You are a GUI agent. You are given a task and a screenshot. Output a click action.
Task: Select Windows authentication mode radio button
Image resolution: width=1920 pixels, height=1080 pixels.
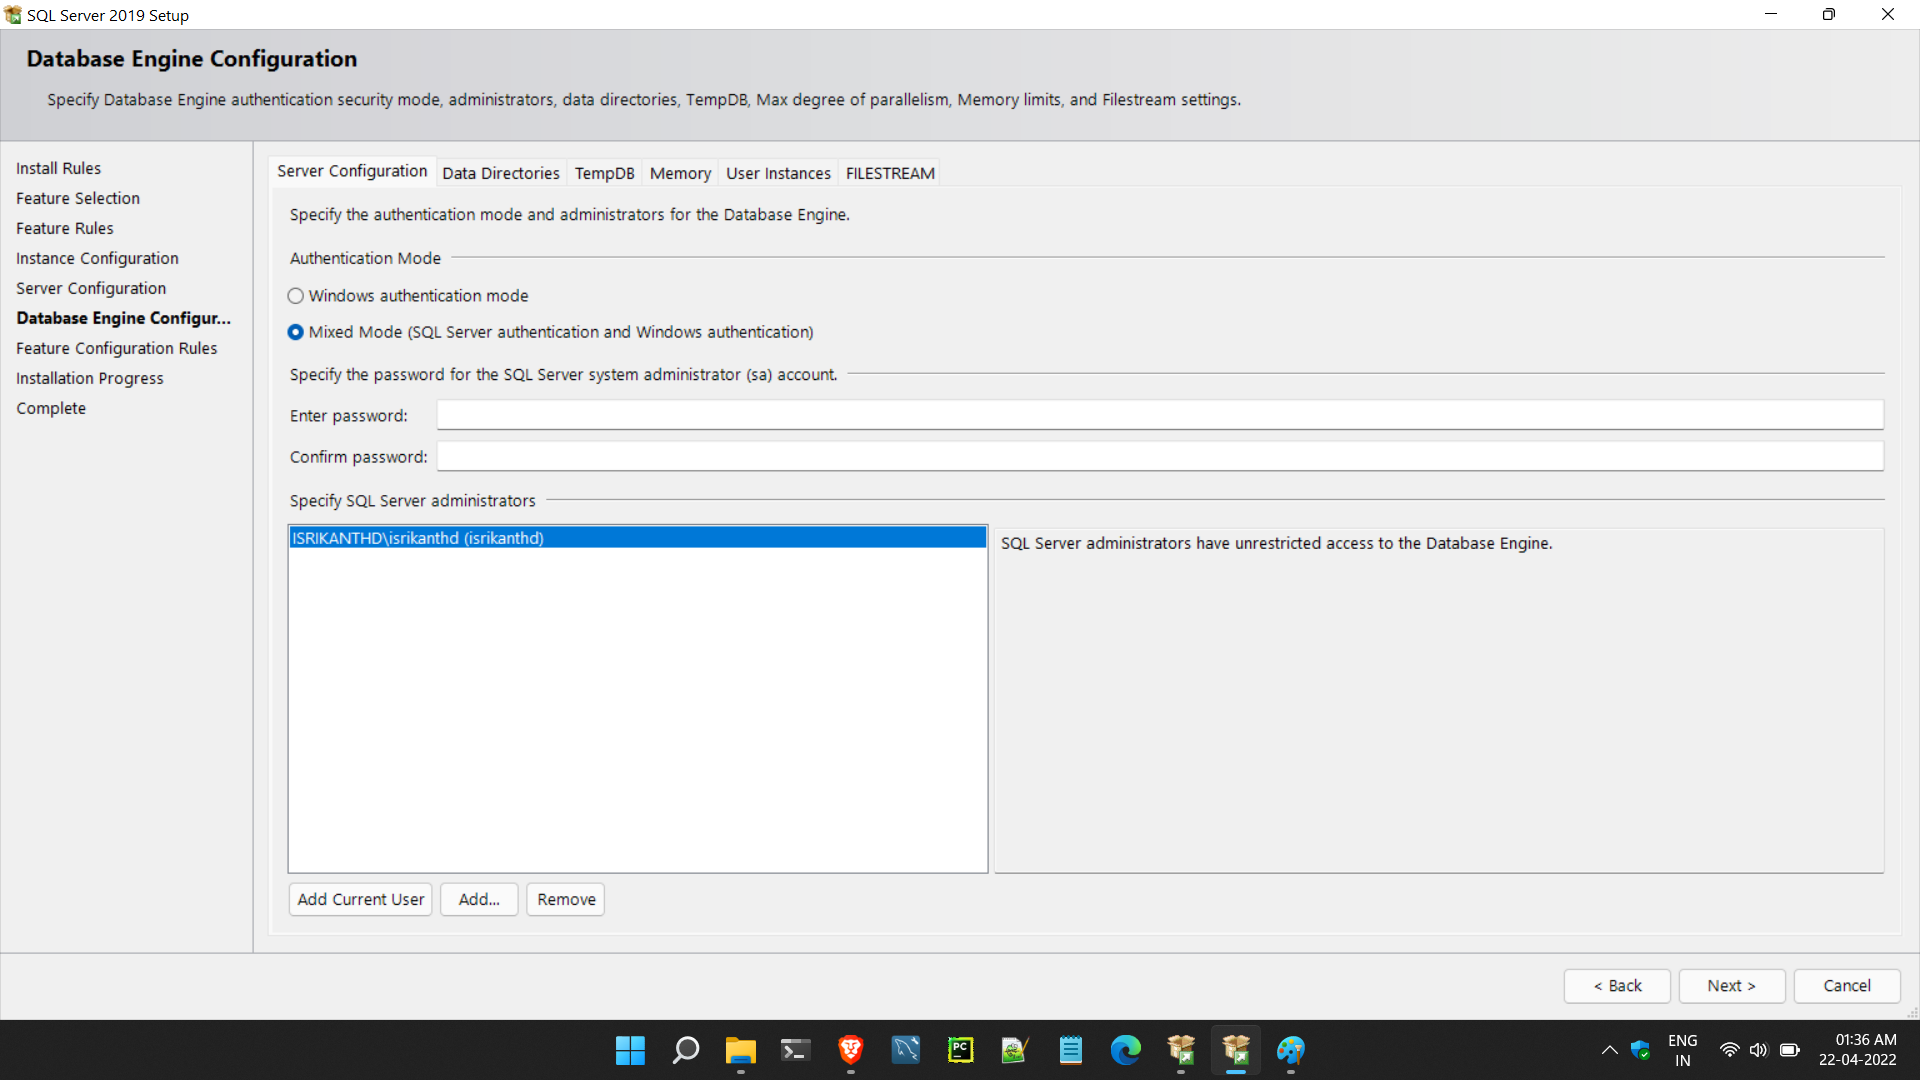pos(296,296)
